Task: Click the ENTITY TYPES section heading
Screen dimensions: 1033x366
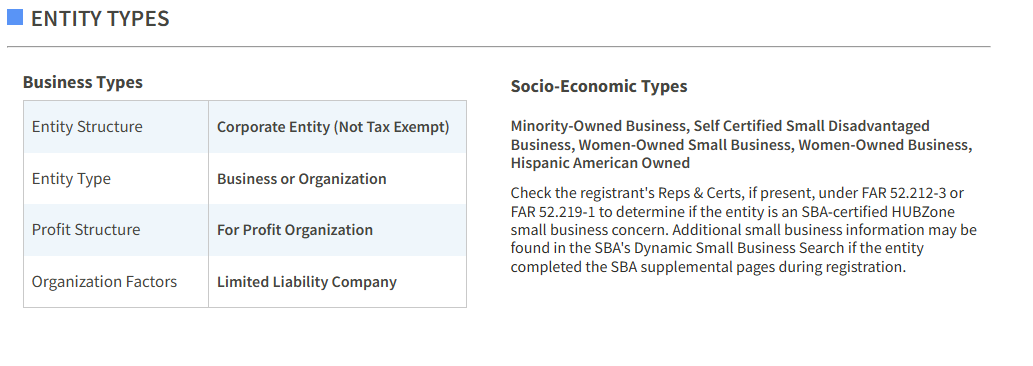Action: 100,18
